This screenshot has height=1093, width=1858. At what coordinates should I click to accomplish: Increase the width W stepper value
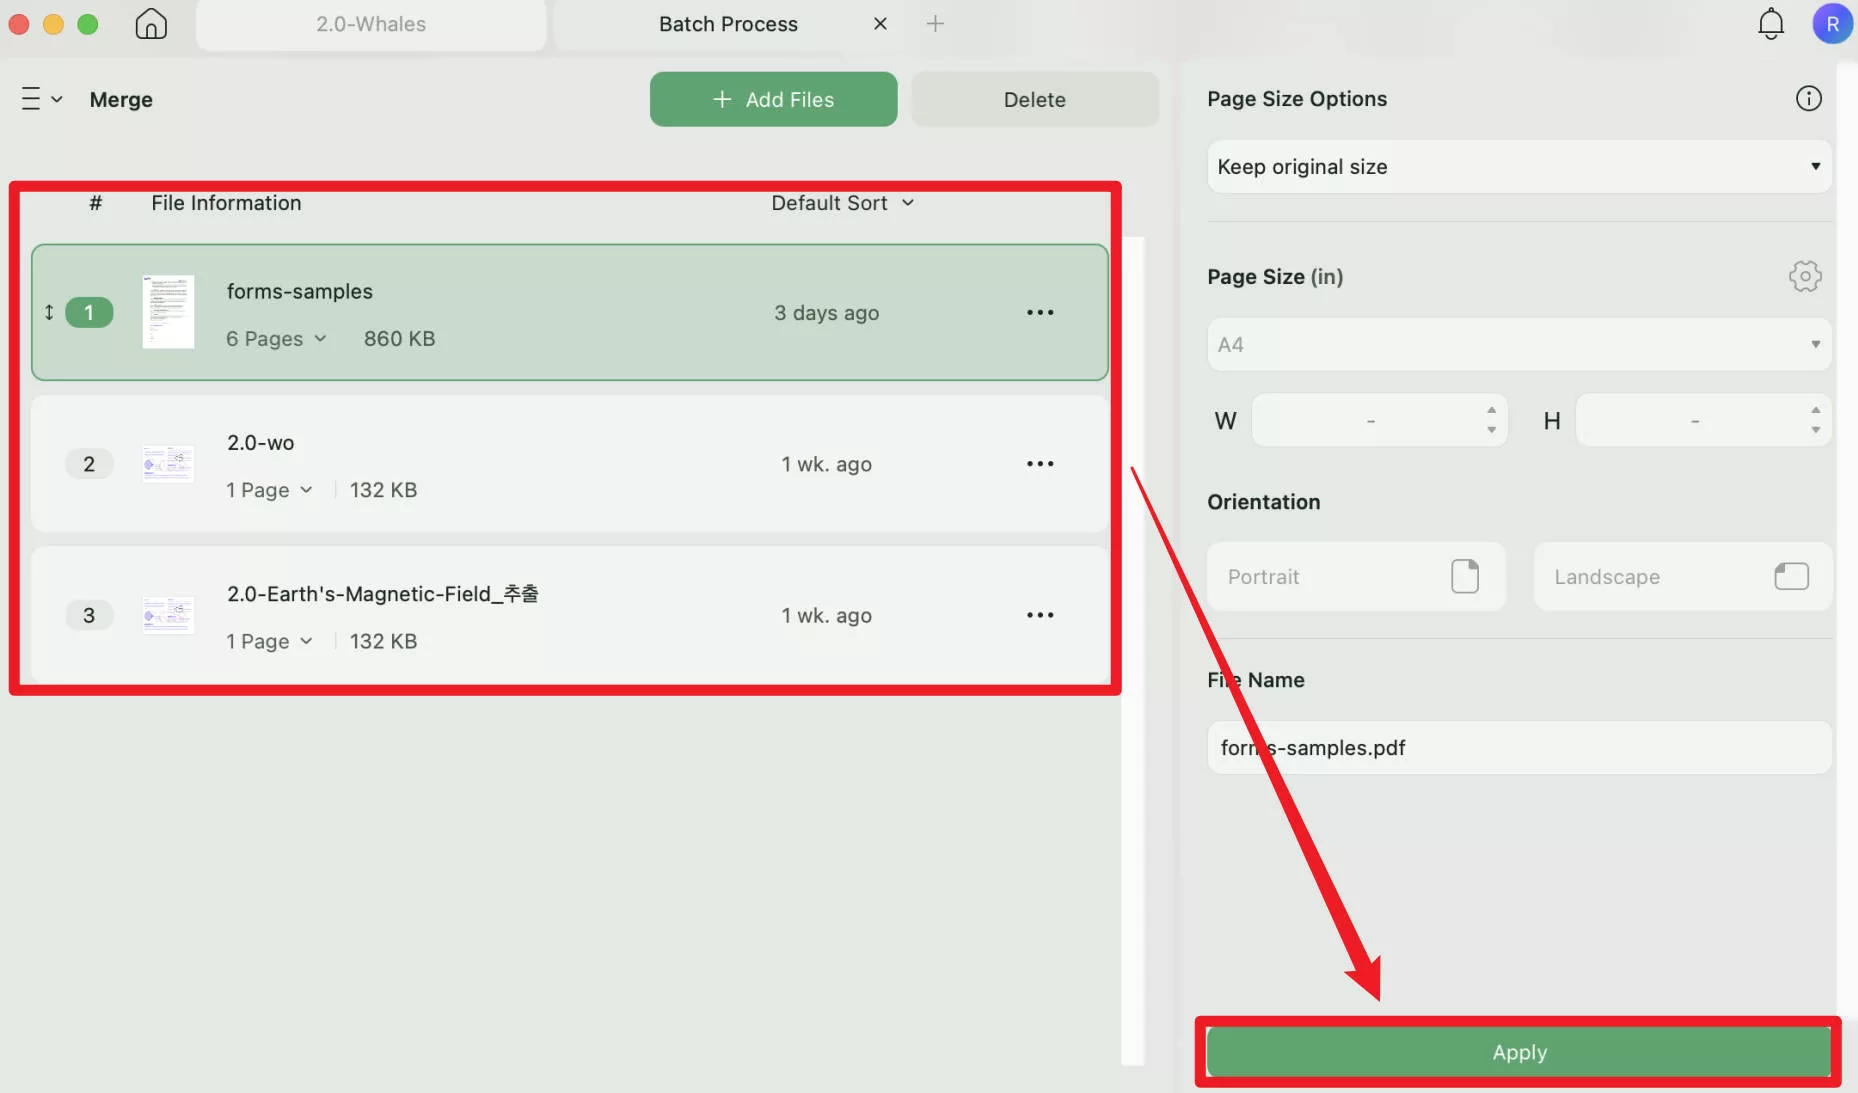1491,410
